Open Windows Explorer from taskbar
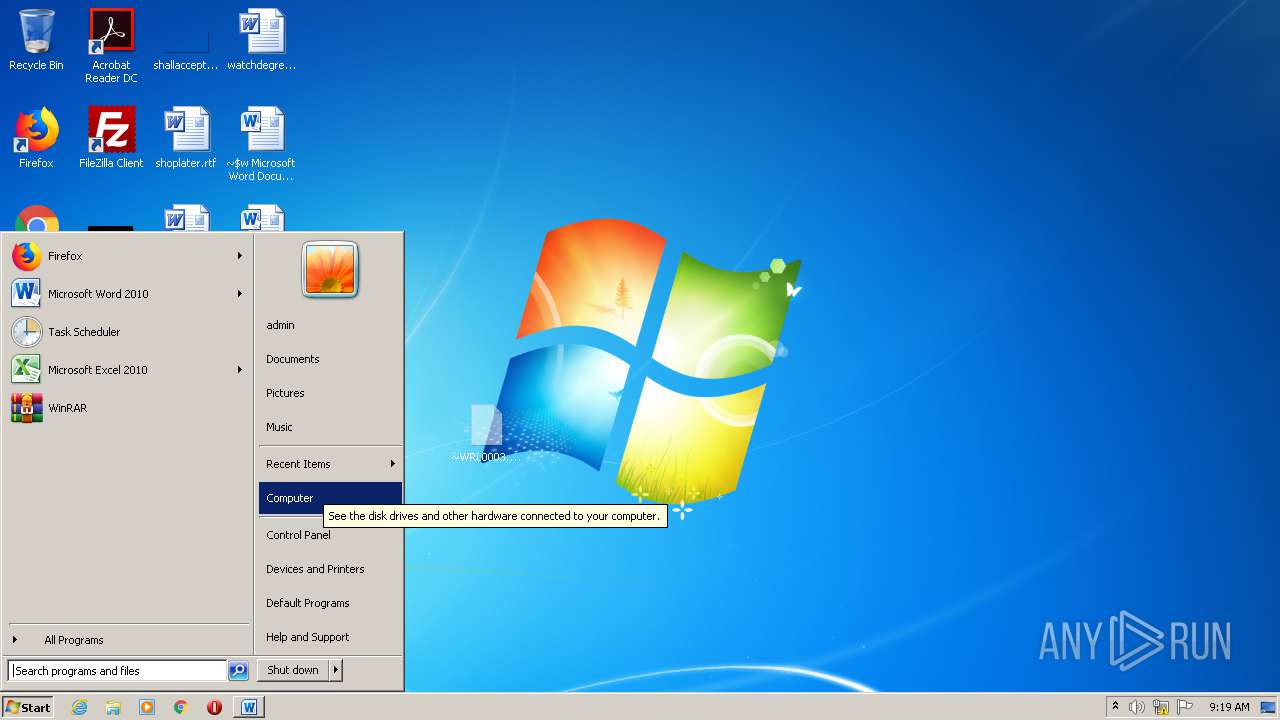This screenshot has height=720, width=1280. (113, 707)
